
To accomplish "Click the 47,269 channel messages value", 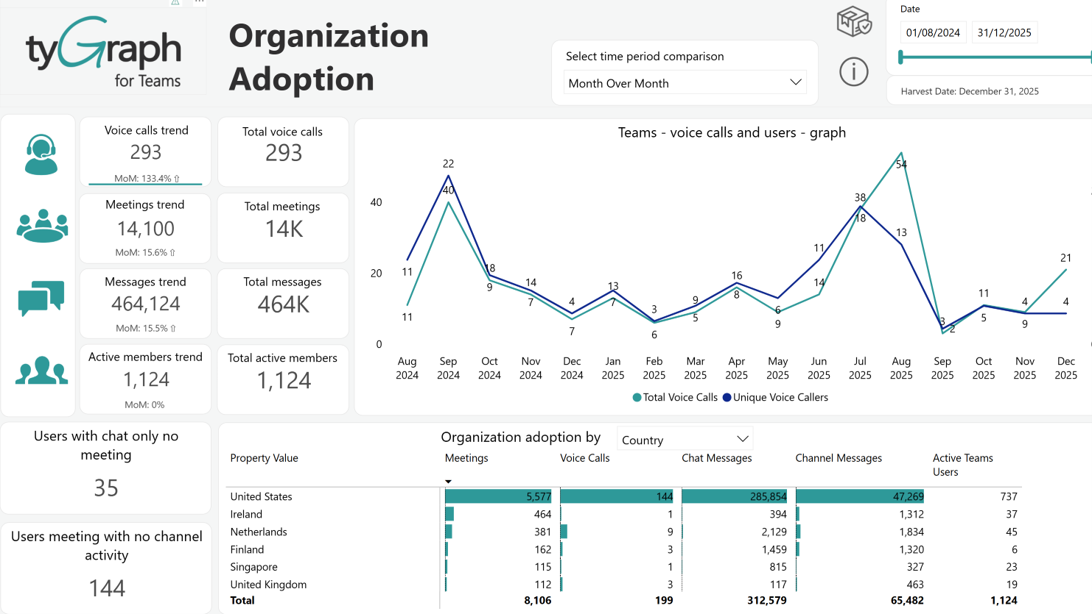I will (x=908, y=496).
